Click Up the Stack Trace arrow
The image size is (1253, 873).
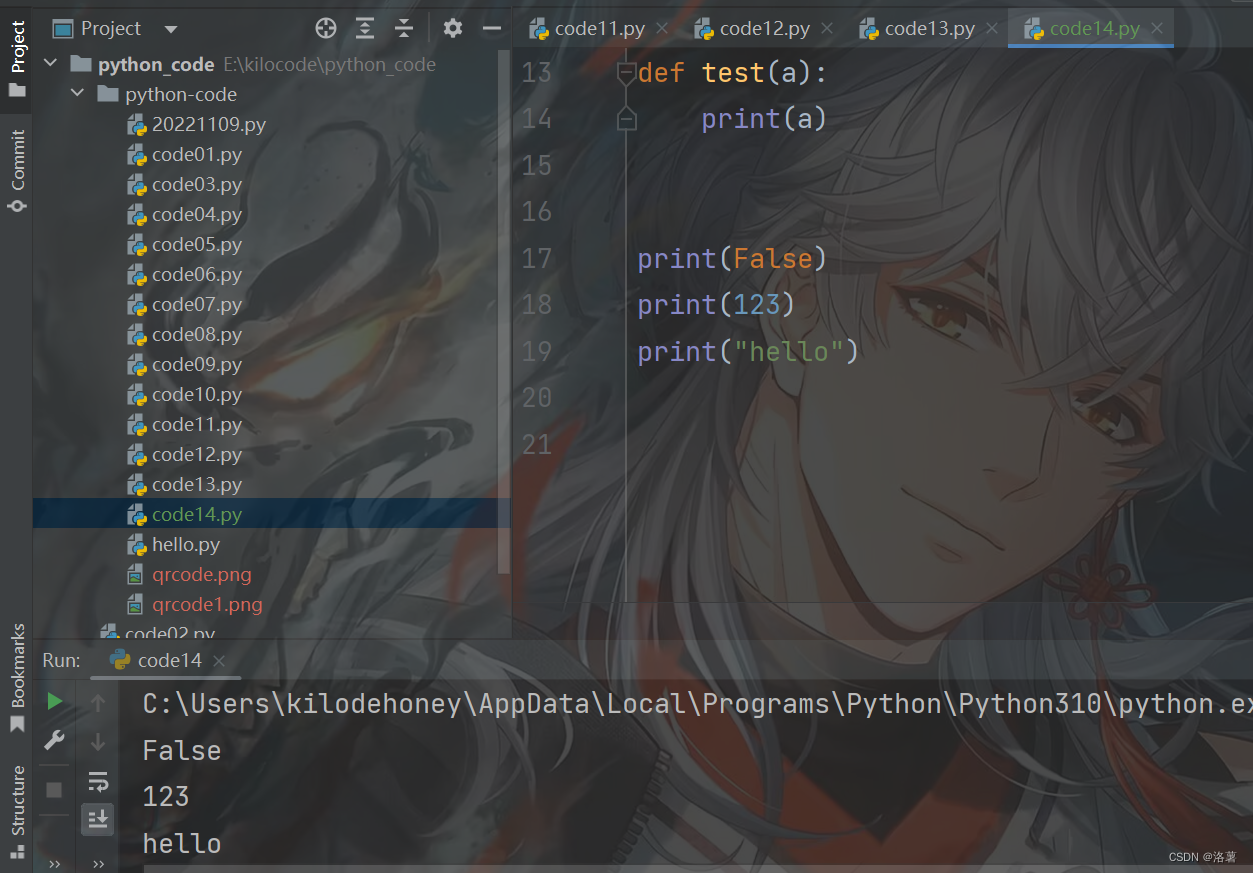point(98,703)
